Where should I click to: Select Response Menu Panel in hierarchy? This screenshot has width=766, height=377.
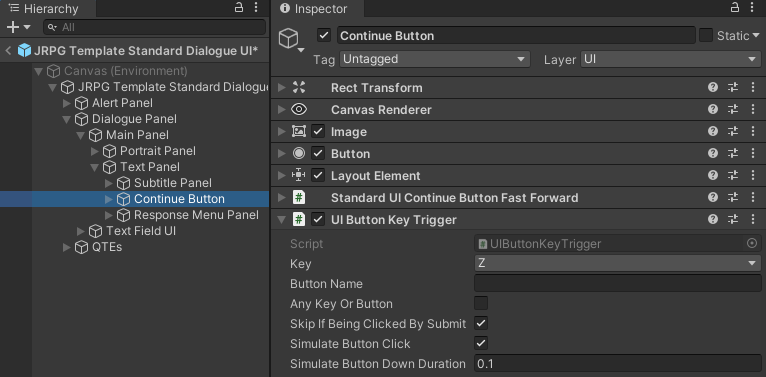196,215
